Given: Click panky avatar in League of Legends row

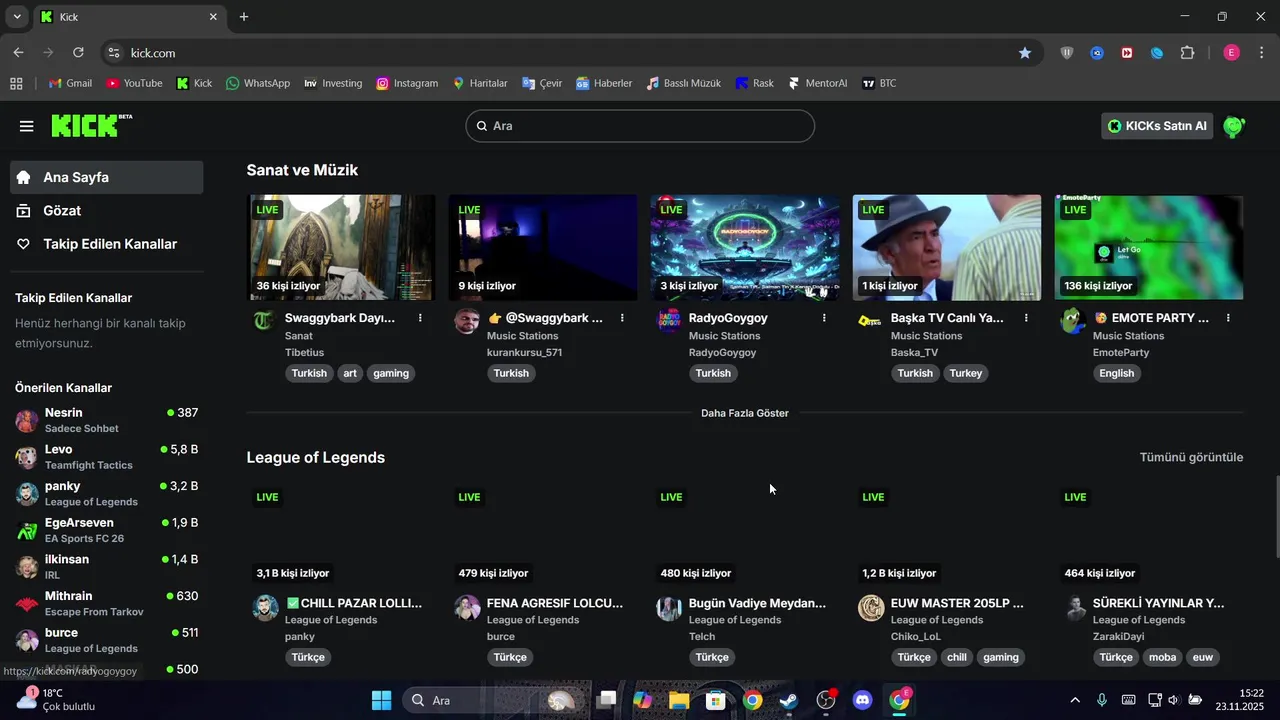Looking at the screenshot, I should pos(265,608).
